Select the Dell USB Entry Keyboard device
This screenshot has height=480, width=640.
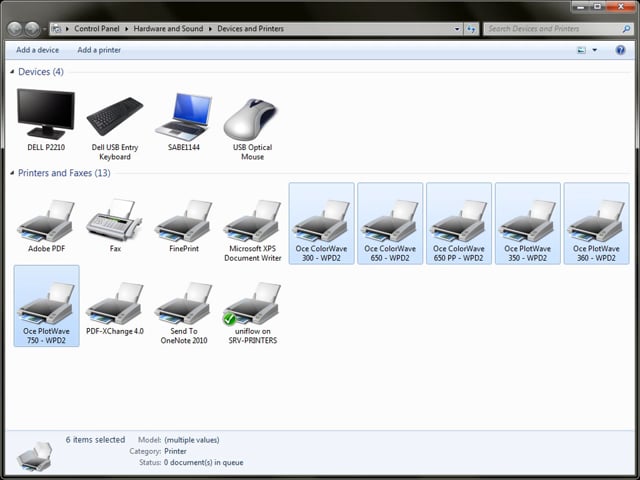115,125
